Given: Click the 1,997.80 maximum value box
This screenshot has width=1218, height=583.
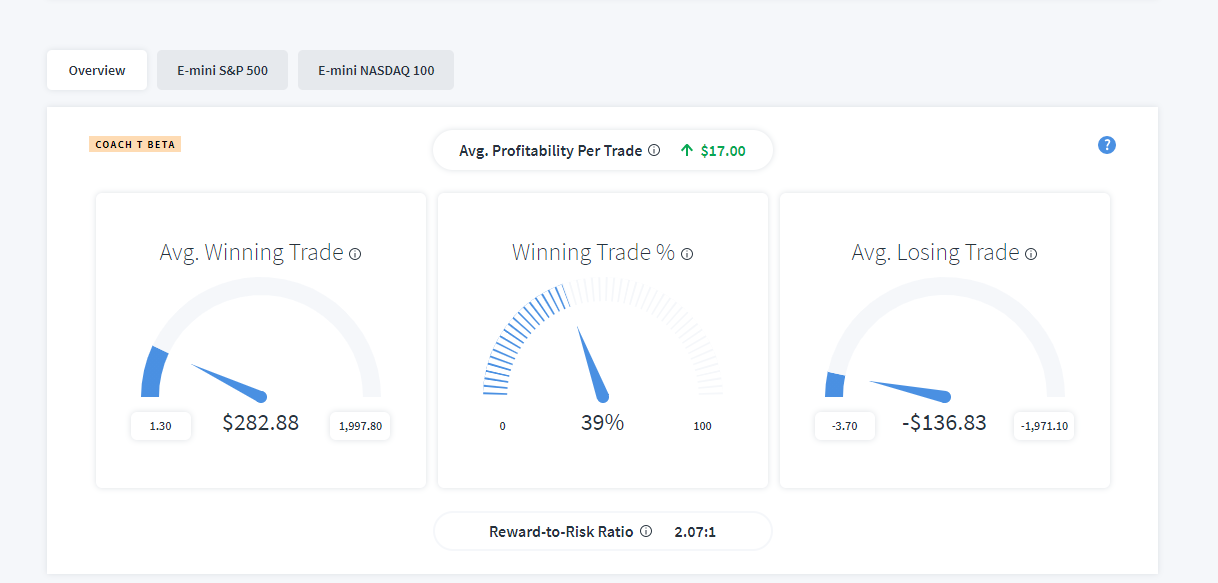Looking at the screenshot, I should [360, 426].
